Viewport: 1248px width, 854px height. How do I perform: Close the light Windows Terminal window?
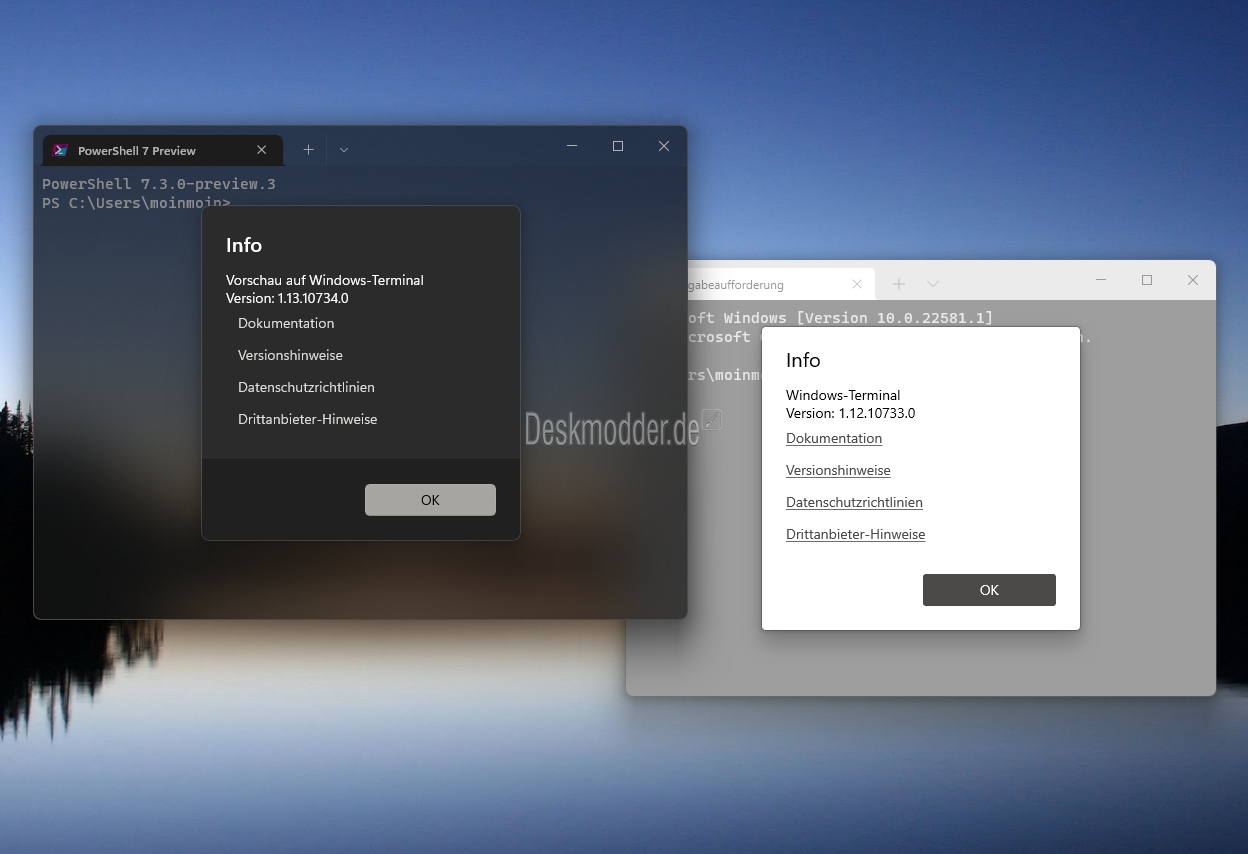pyautogui.click(x=1193, y=280)
